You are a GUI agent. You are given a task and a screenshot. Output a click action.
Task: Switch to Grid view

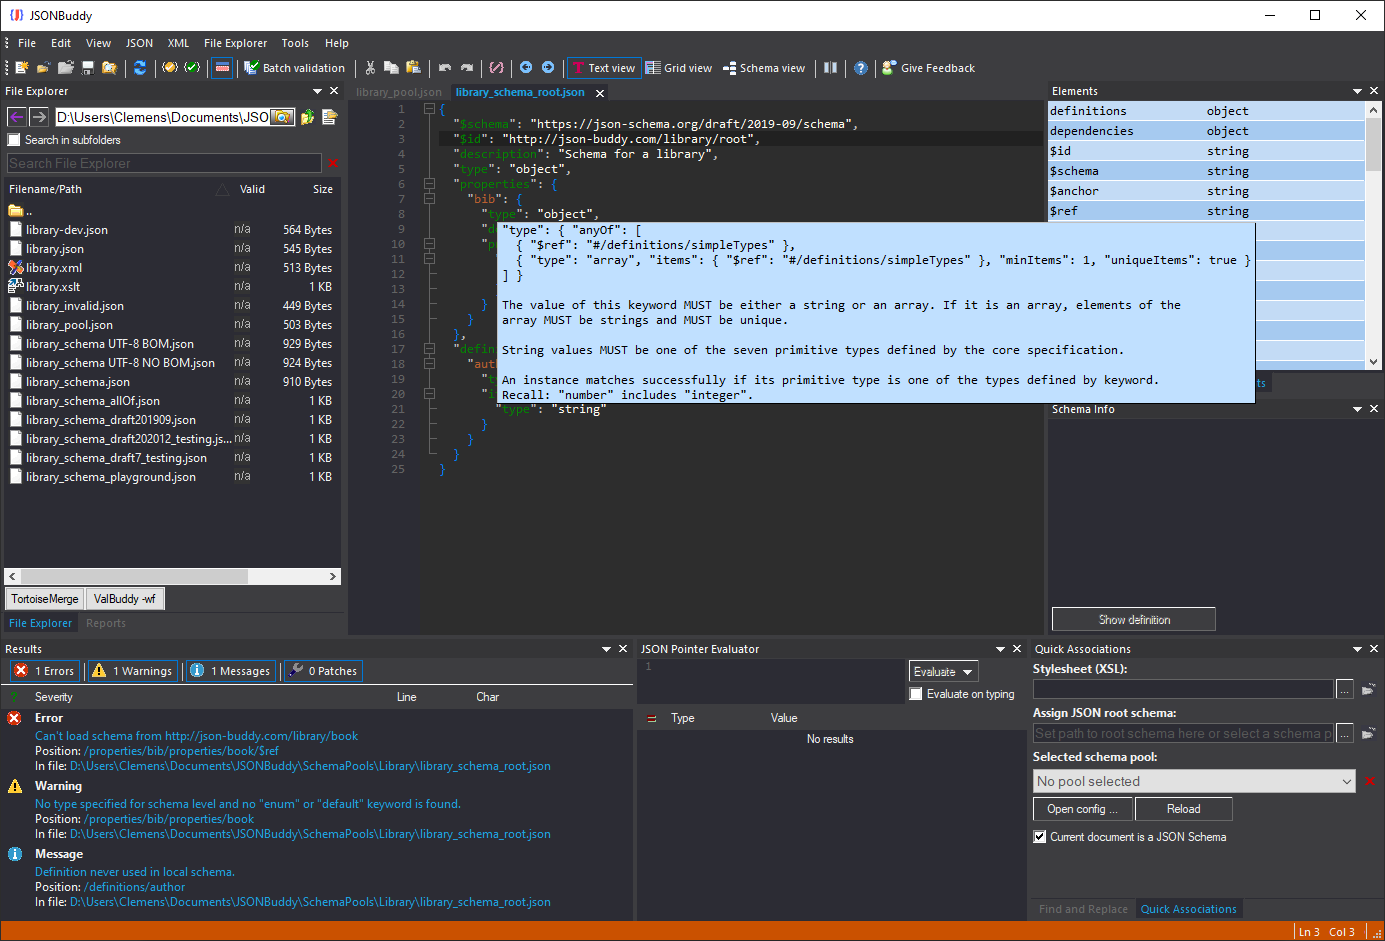tap(678, 68)
